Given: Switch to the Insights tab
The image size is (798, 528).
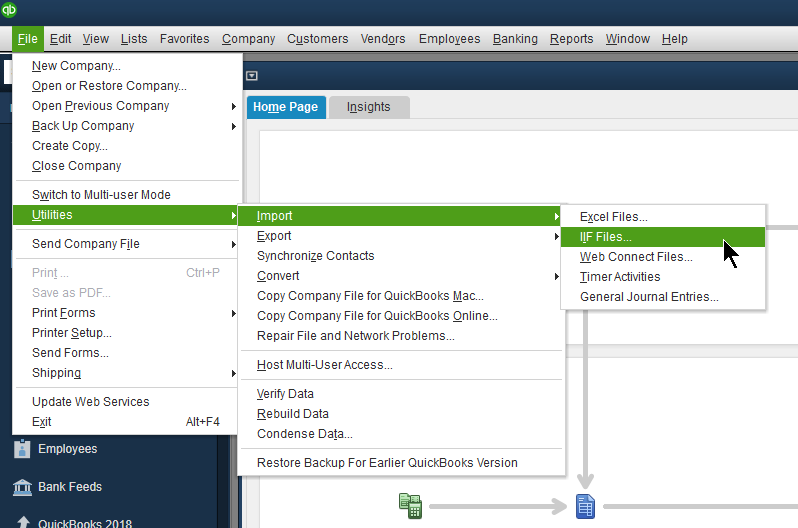Looking at the screenshot, I should click(368, 107).
